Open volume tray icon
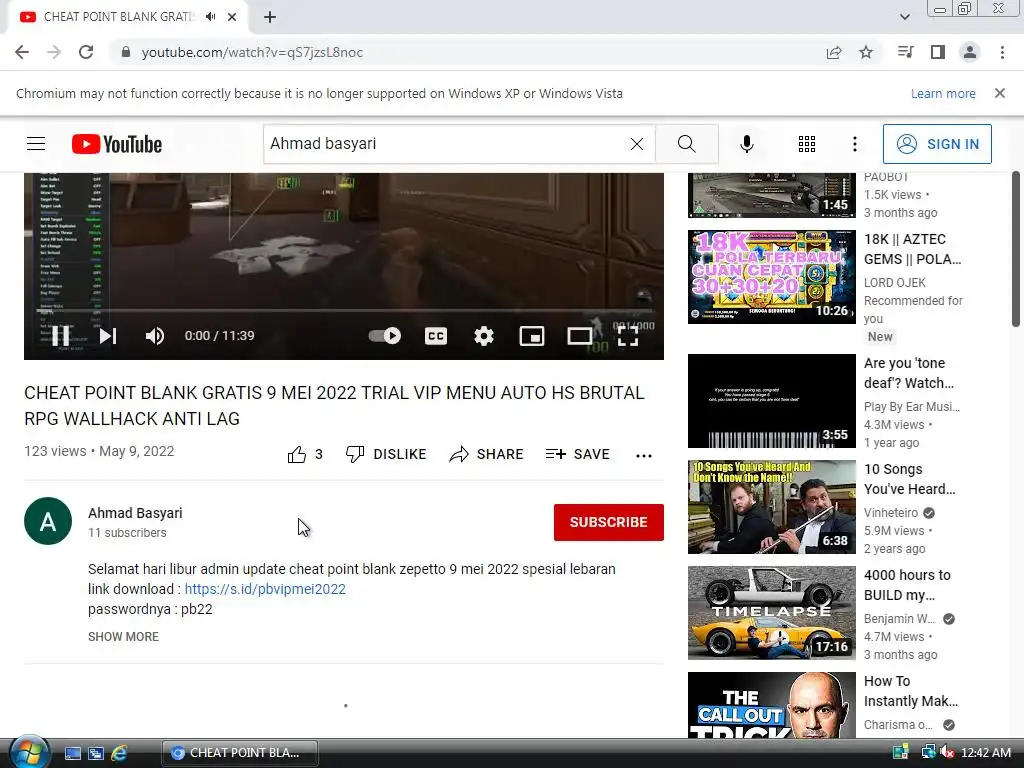This screenshot has height=768, width=1024. [946, 753]
